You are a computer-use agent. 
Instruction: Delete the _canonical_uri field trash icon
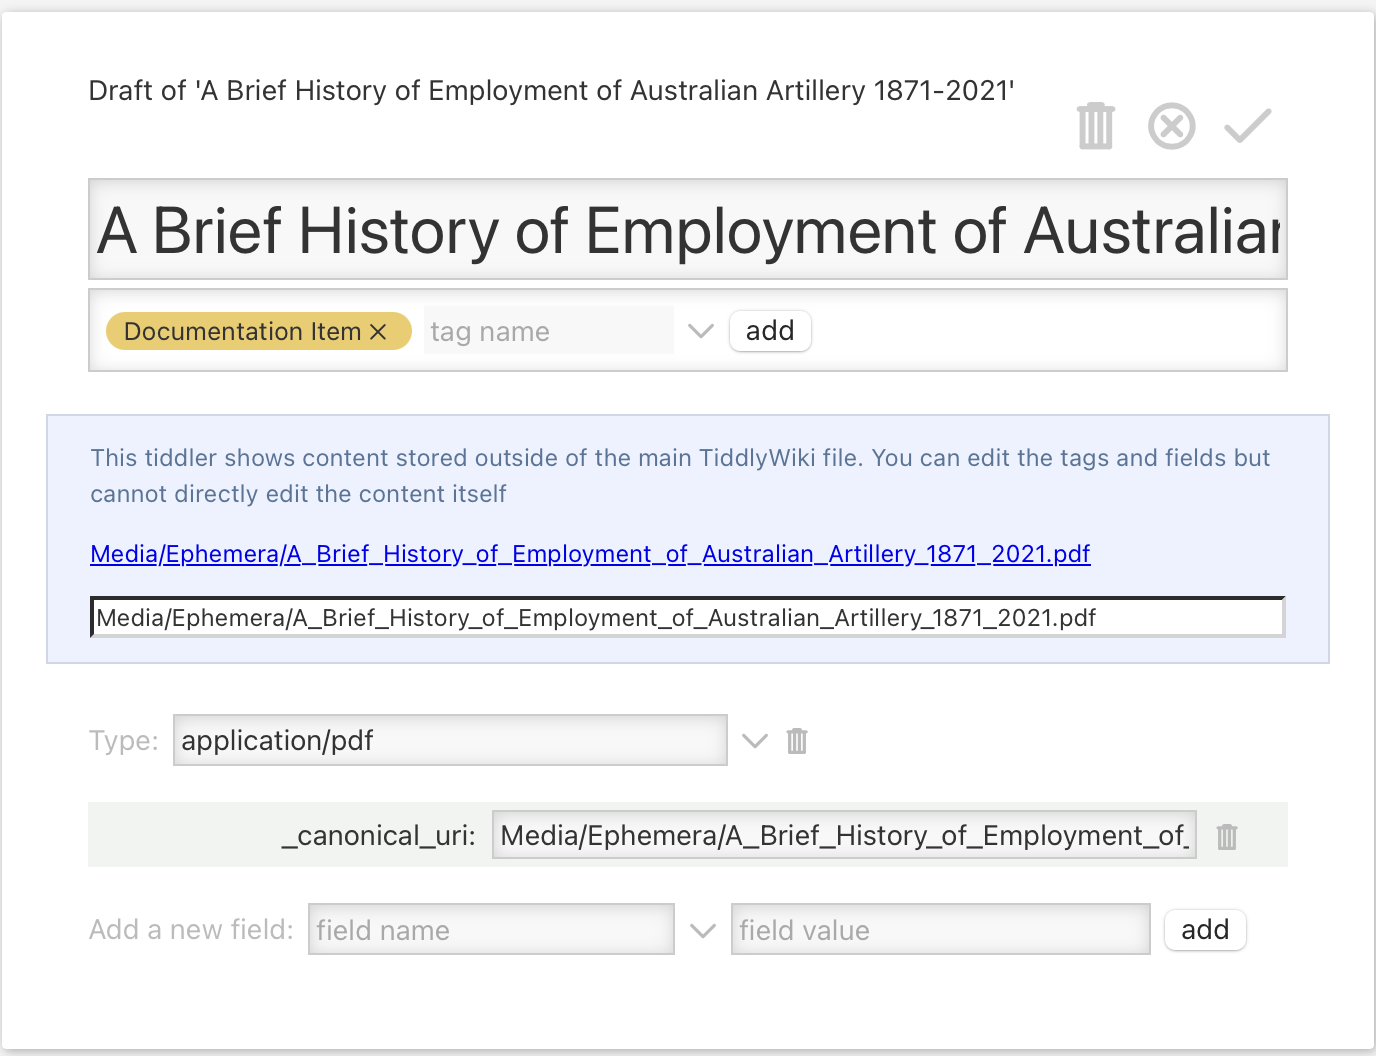point(1227,836)
